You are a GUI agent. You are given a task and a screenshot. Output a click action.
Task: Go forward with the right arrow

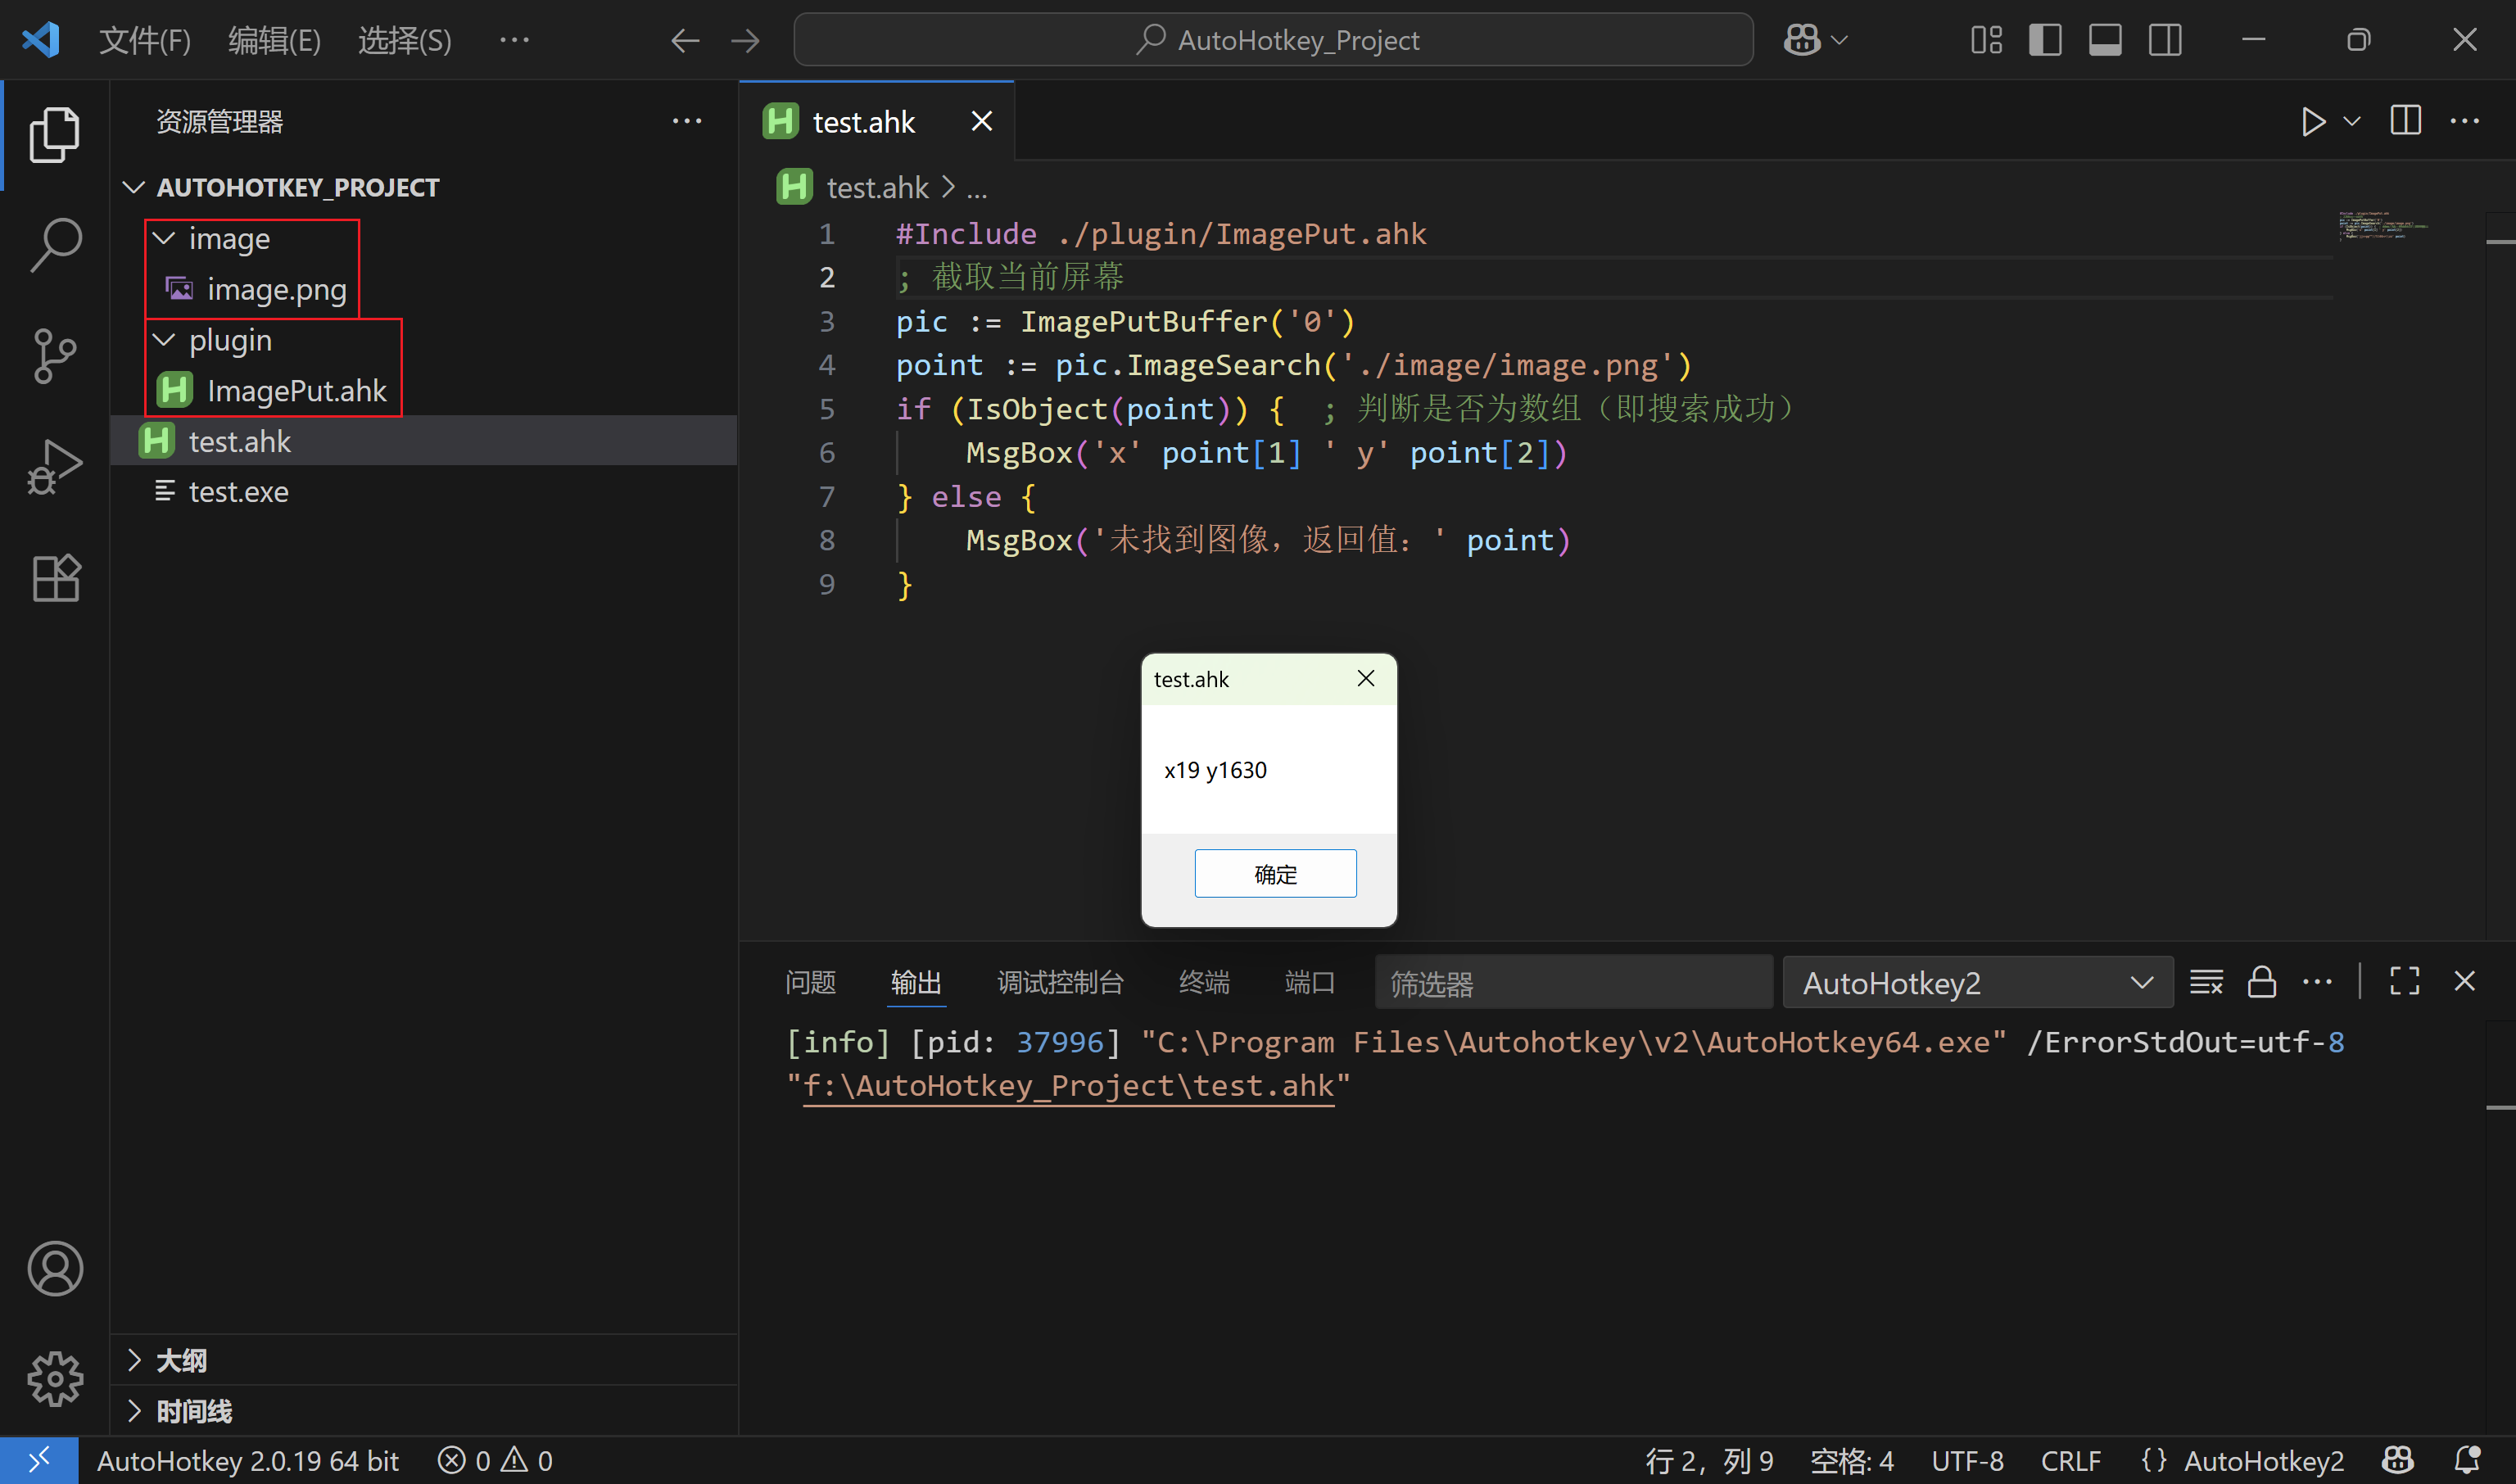tap(745, 41)
